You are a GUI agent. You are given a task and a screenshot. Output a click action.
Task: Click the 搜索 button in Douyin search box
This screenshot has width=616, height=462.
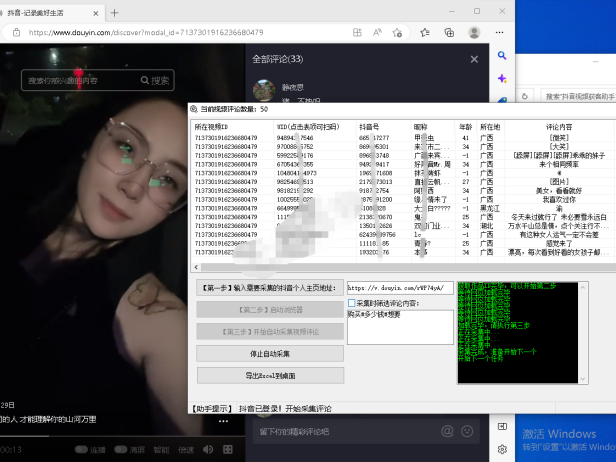(x=155, y=81)
